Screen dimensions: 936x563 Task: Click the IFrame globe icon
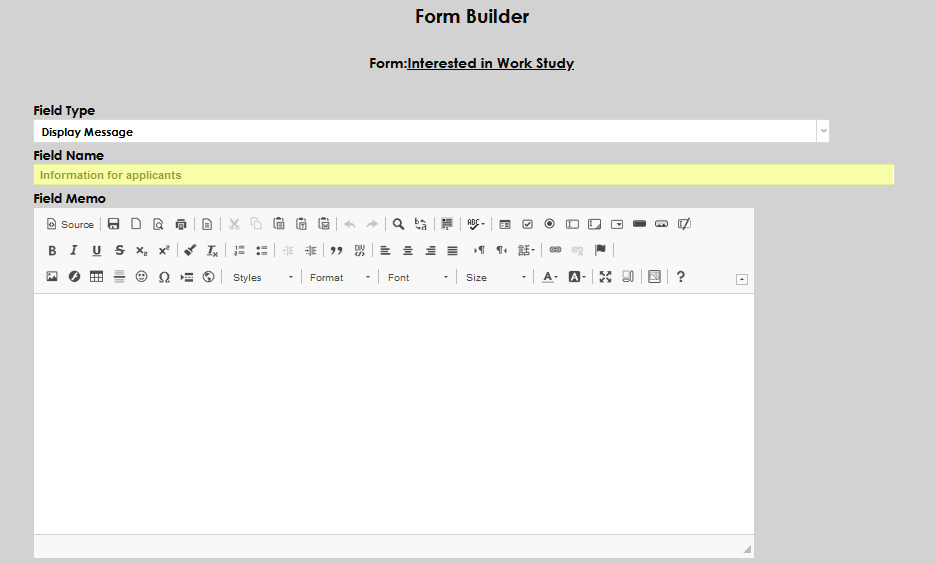coord(208,277)
